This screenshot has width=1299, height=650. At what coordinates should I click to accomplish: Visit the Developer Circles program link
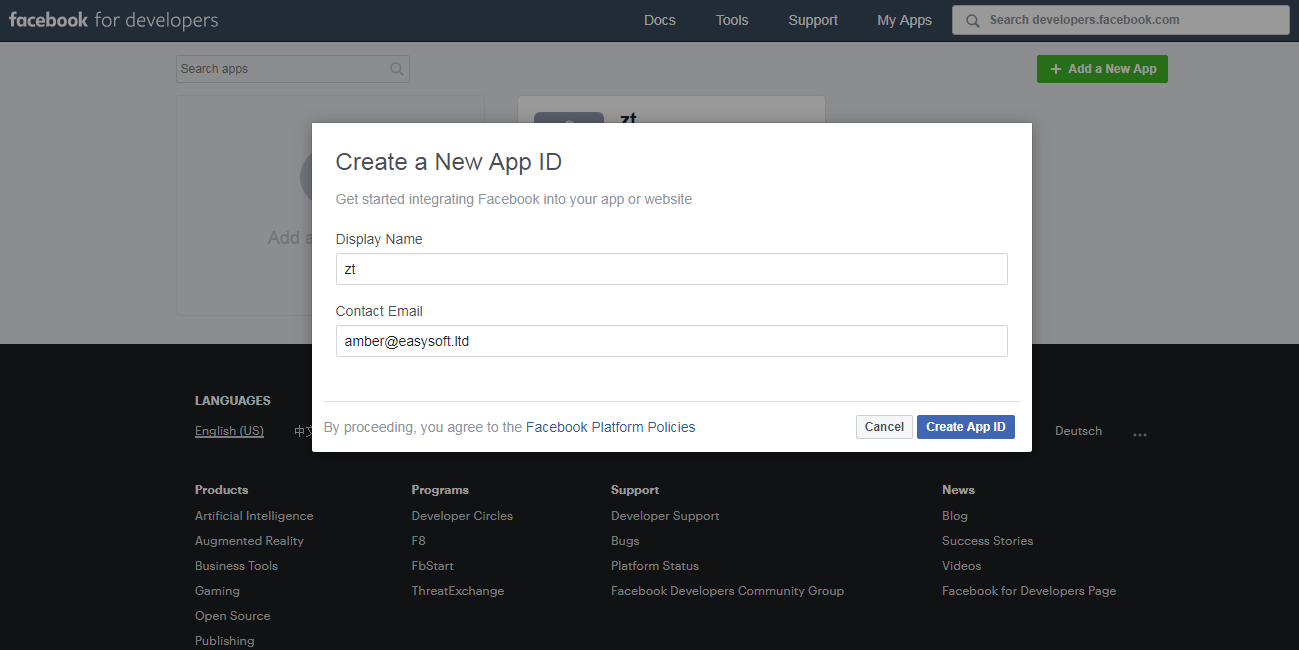click(x=462, y=516)
